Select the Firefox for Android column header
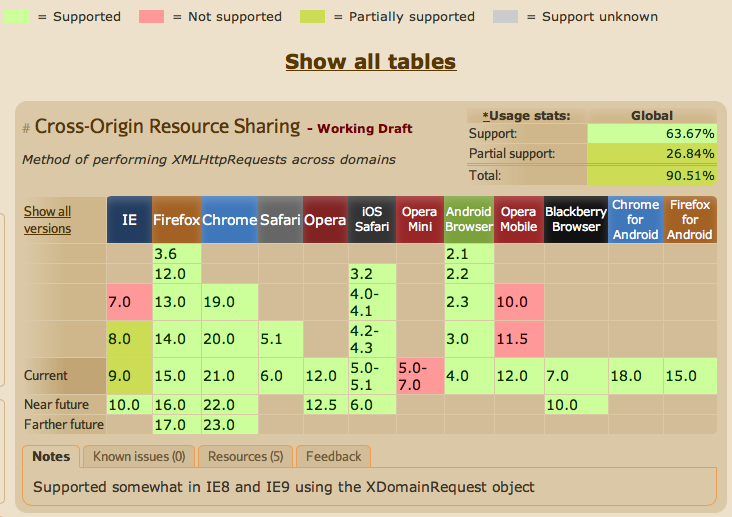This screenshot has width=732, height=517. click(x=690, y=220)
